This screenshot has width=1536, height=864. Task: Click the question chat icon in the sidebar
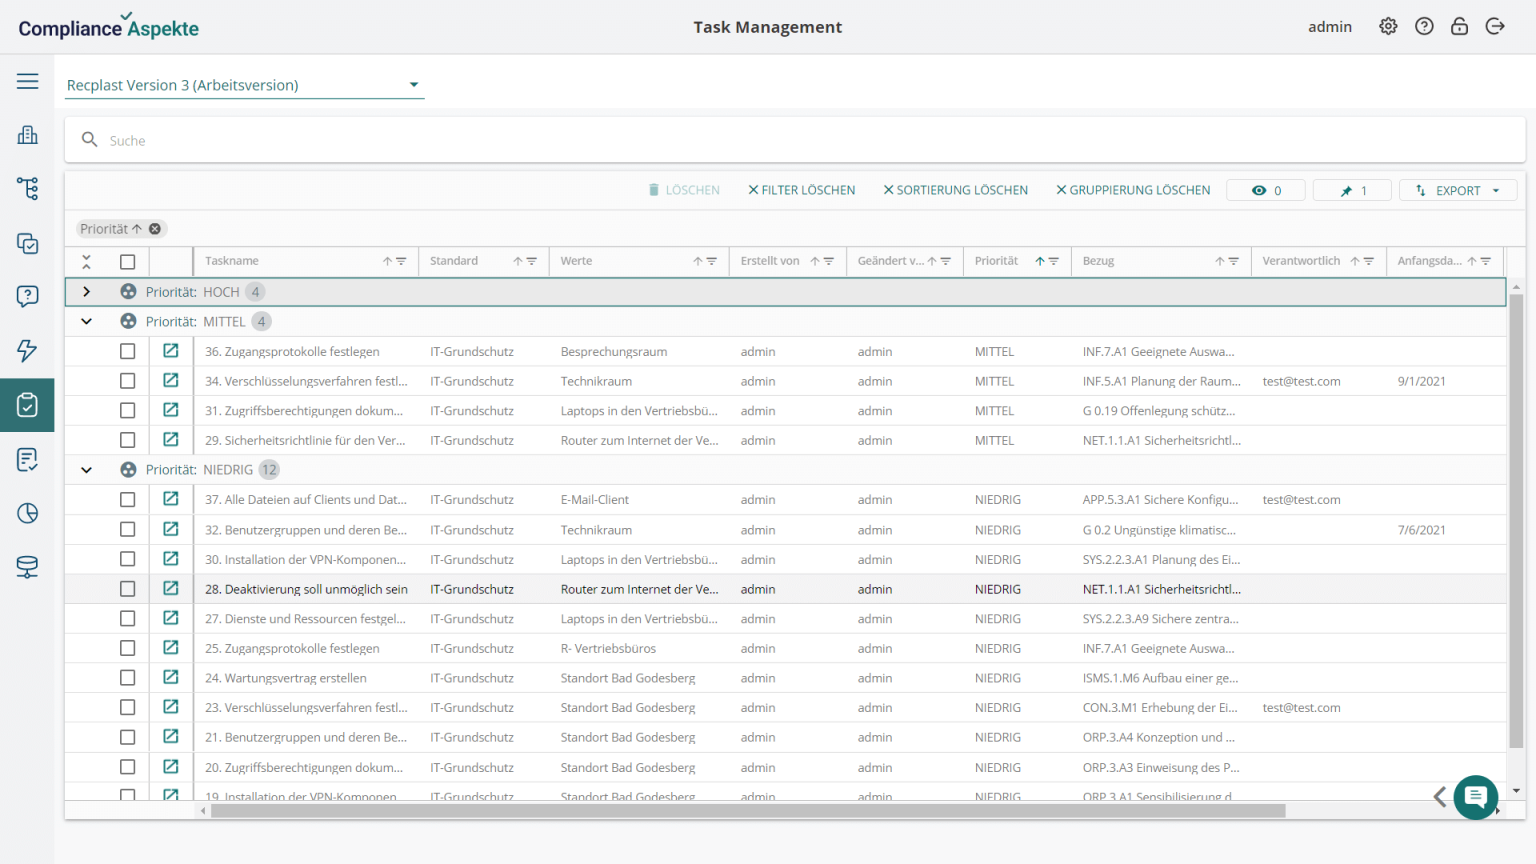[27, 296]
